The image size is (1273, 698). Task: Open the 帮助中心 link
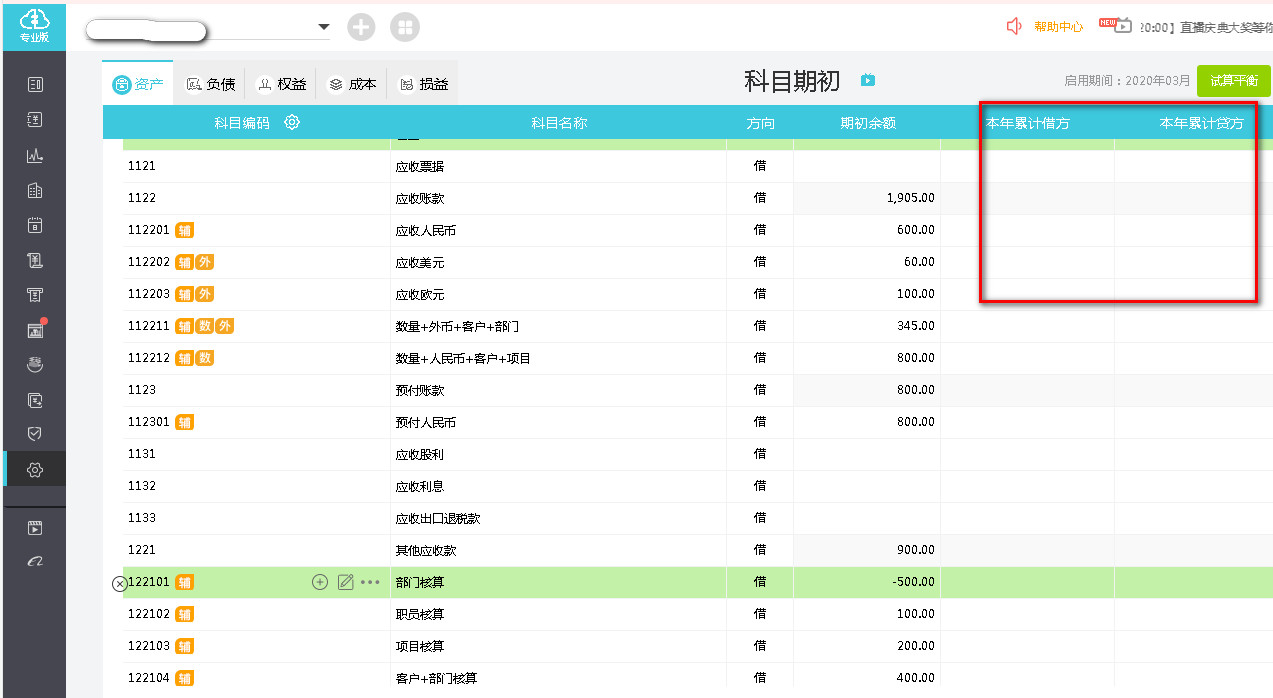click(1058, 27)
